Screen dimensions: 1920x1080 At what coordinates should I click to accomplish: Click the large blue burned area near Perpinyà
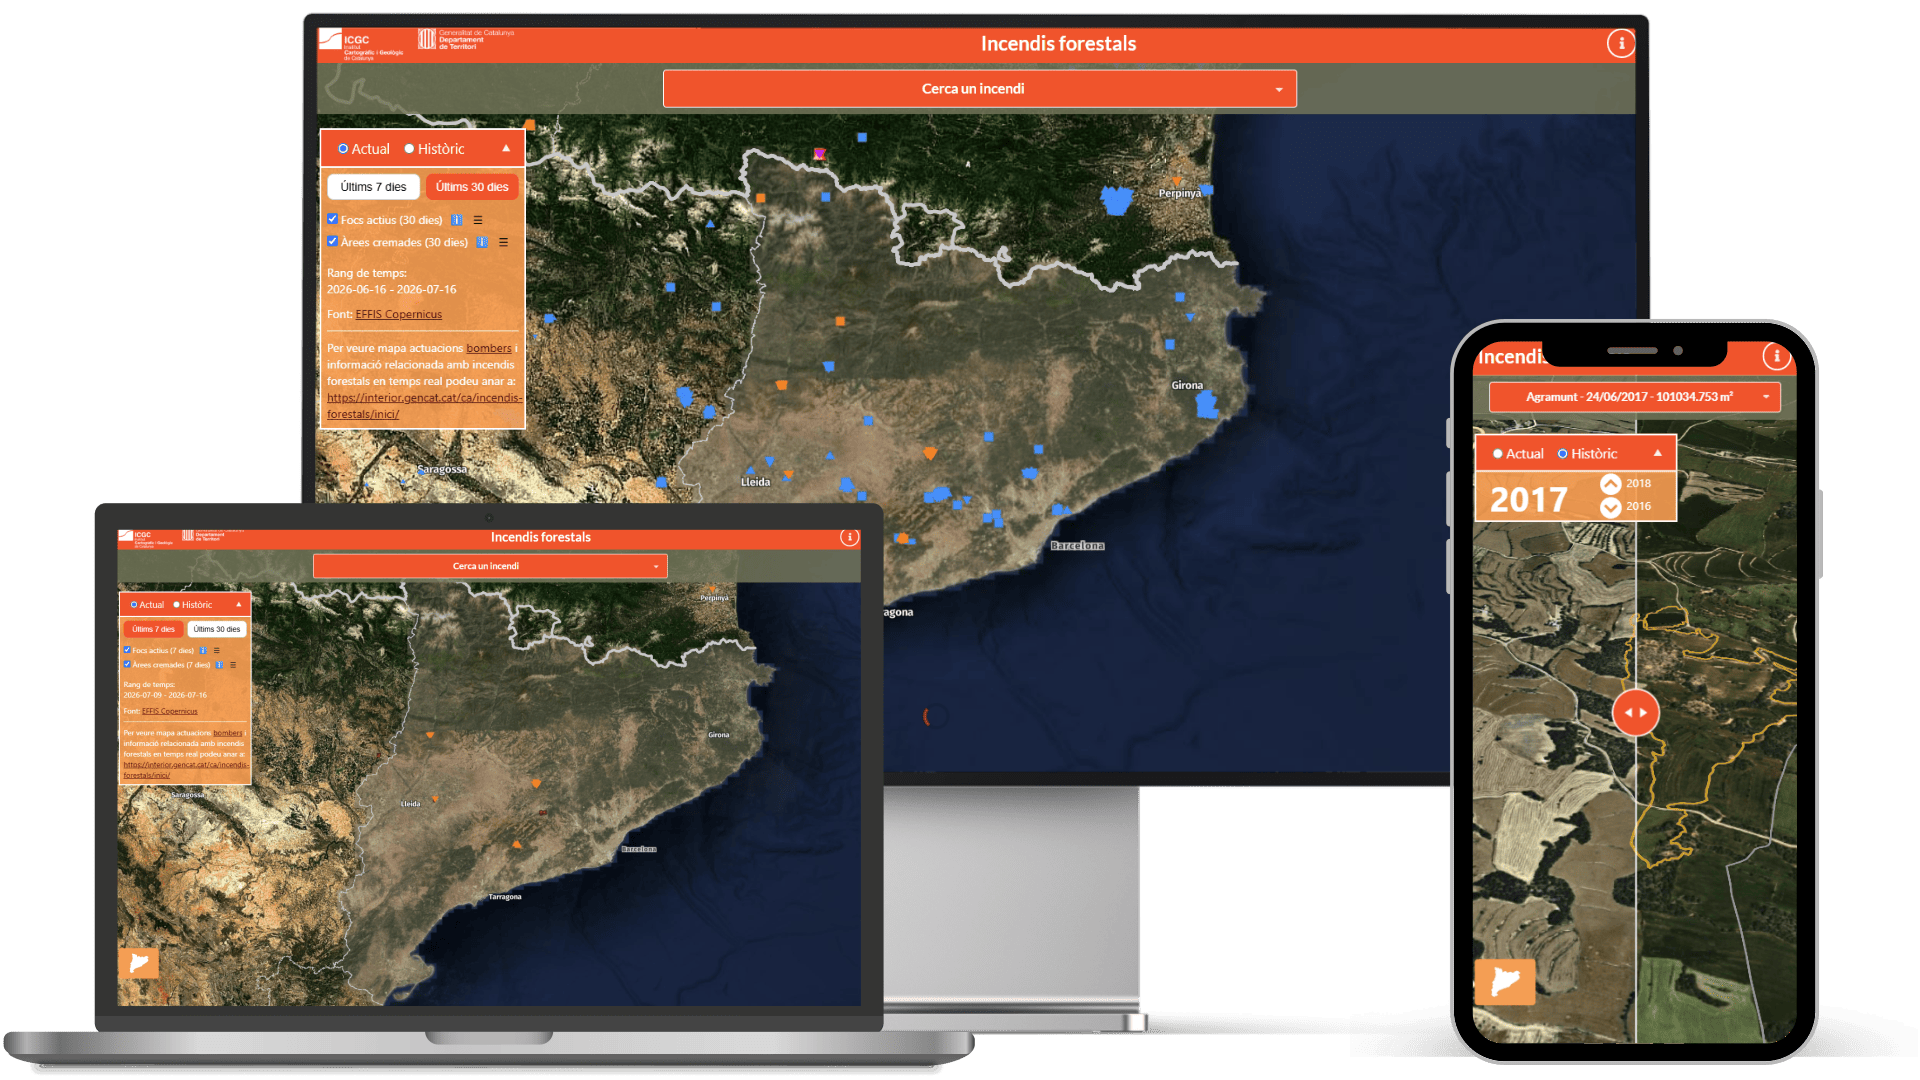[1116, 200]
